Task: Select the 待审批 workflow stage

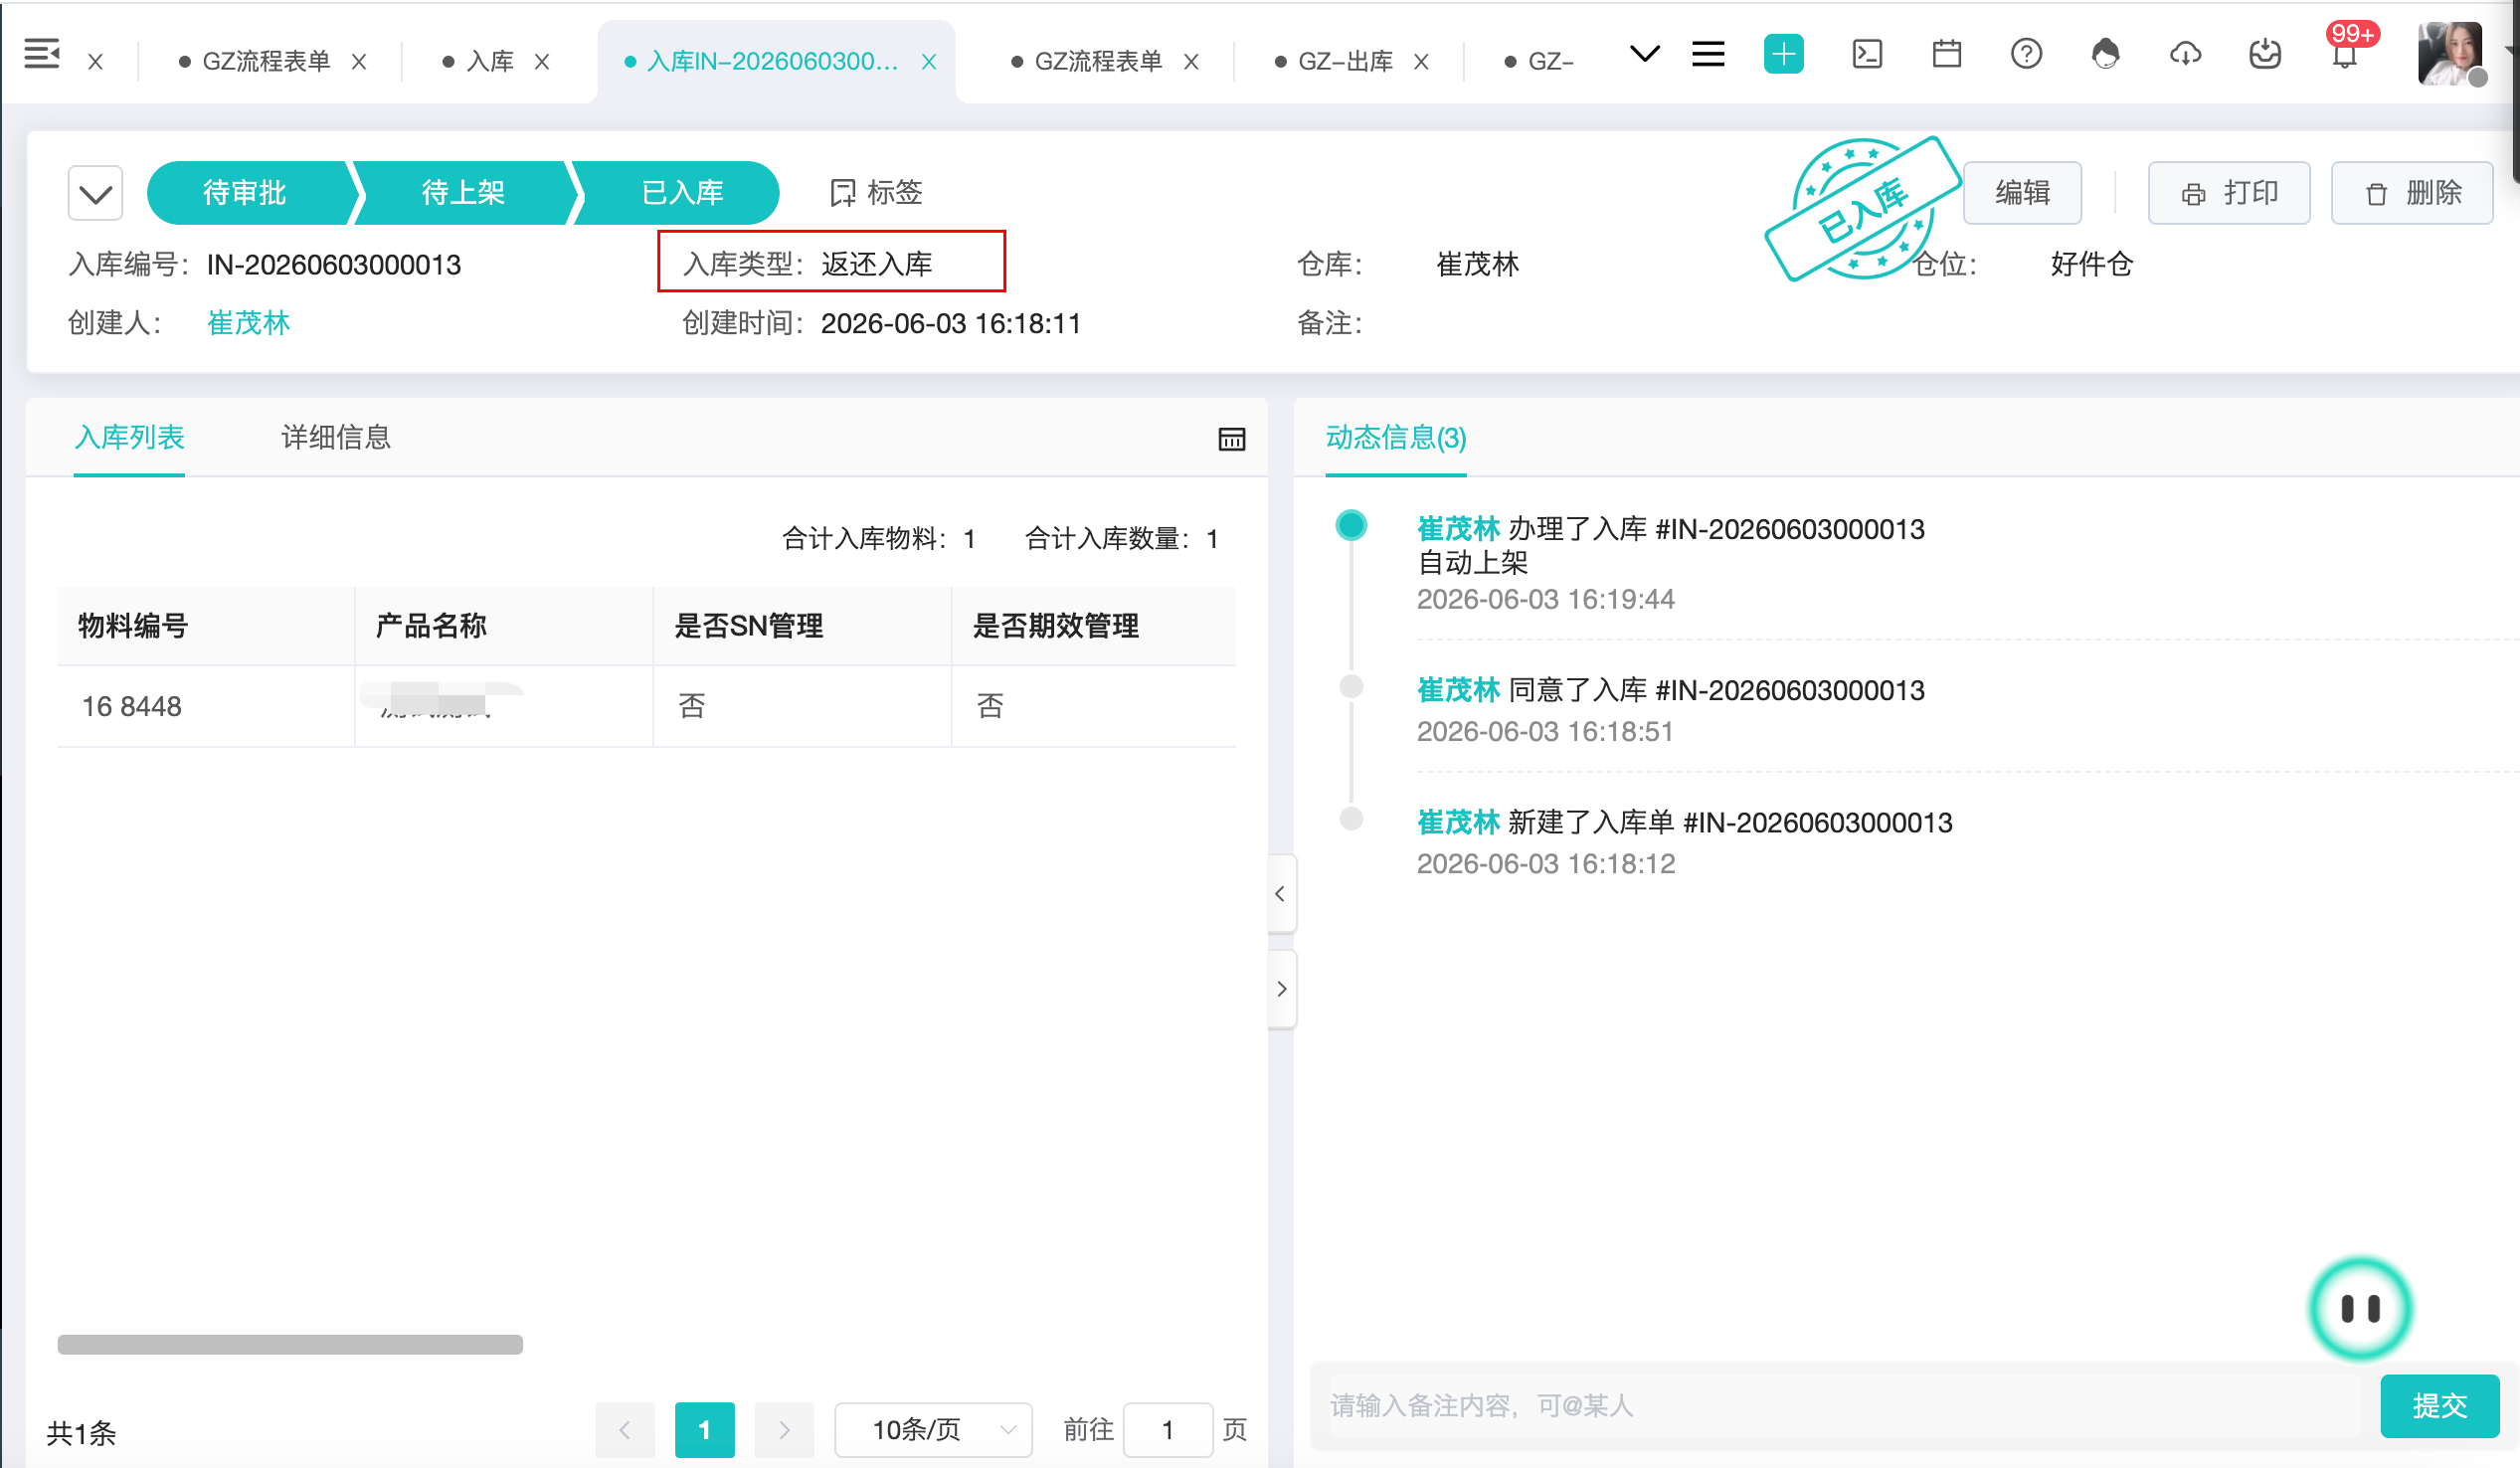Action: pyautogui.click(x=244, y=193)
